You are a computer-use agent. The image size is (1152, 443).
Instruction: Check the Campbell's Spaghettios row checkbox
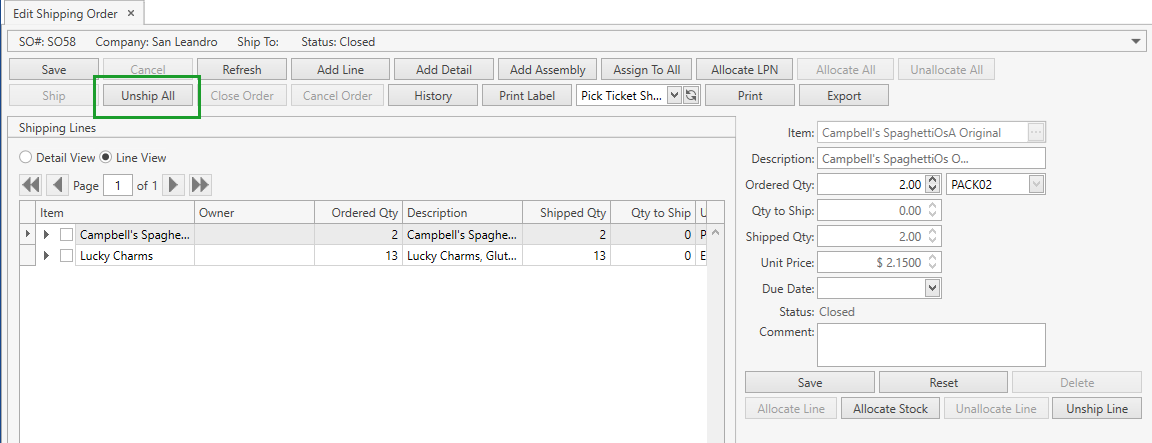point(67,235)
